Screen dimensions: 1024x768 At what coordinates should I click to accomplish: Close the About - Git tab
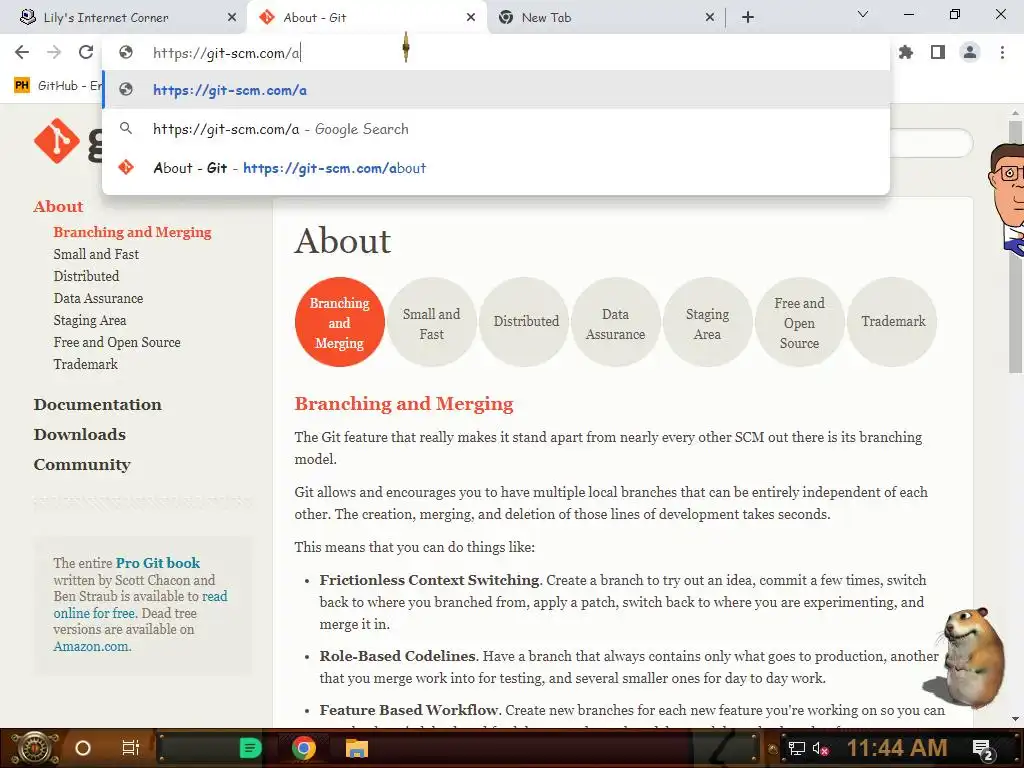click(x=471, y=18)
